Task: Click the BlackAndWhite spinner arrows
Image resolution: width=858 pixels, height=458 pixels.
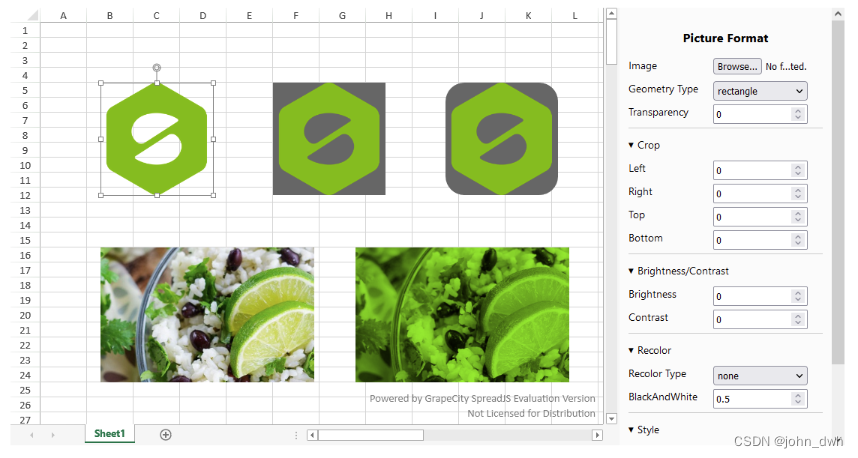Action: click(798, 399)
